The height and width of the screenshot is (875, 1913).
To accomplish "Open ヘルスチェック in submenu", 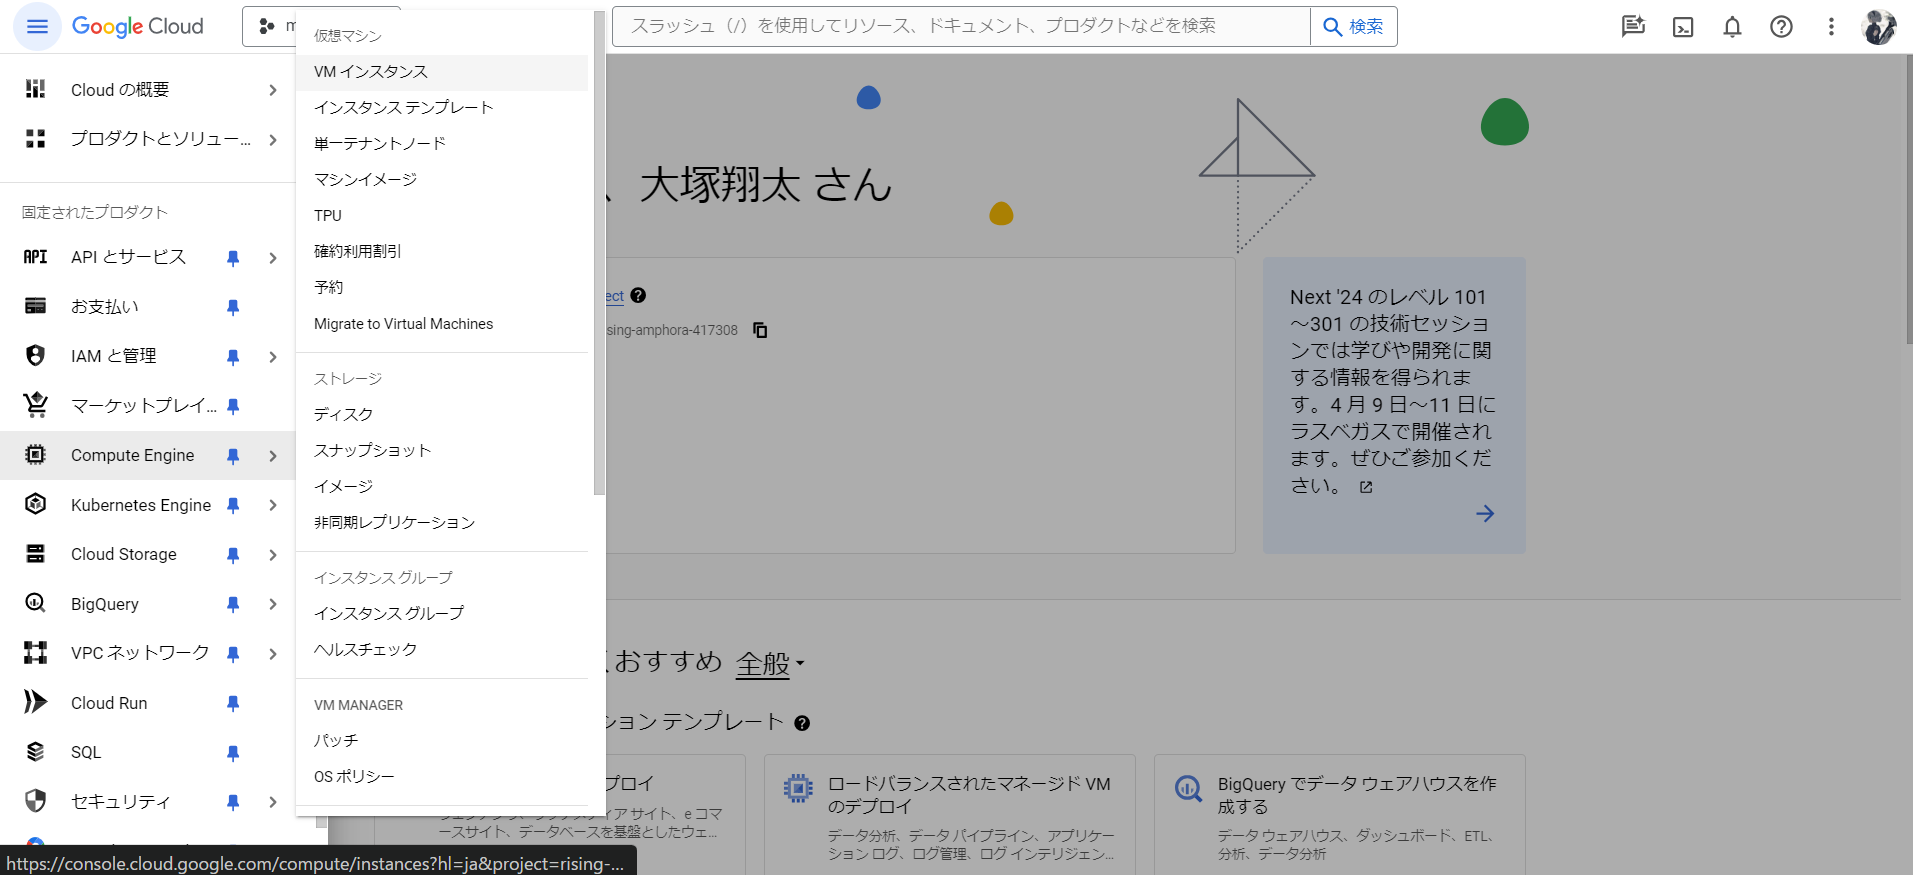I will point(442,650).
